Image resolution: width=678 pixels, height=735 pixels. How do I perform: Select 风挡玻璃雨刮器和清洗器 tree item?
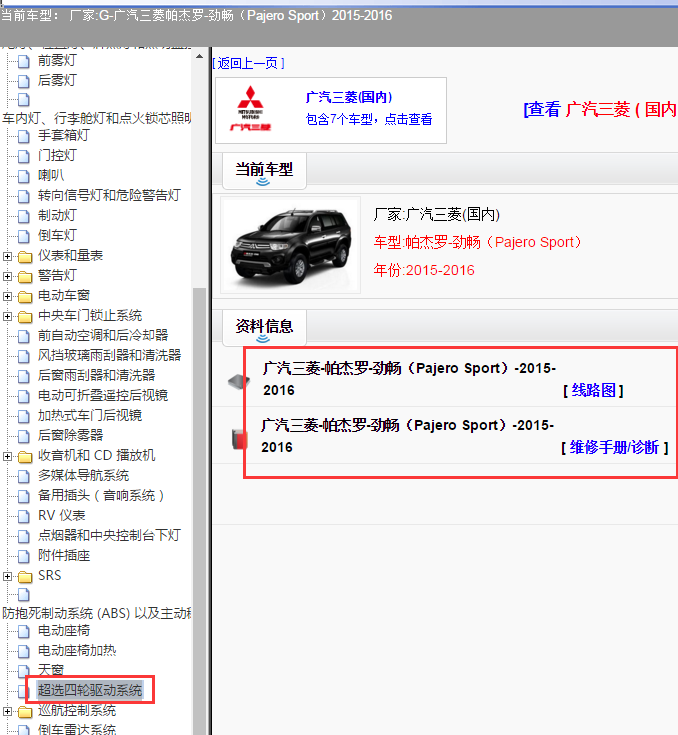coord(109,356)
